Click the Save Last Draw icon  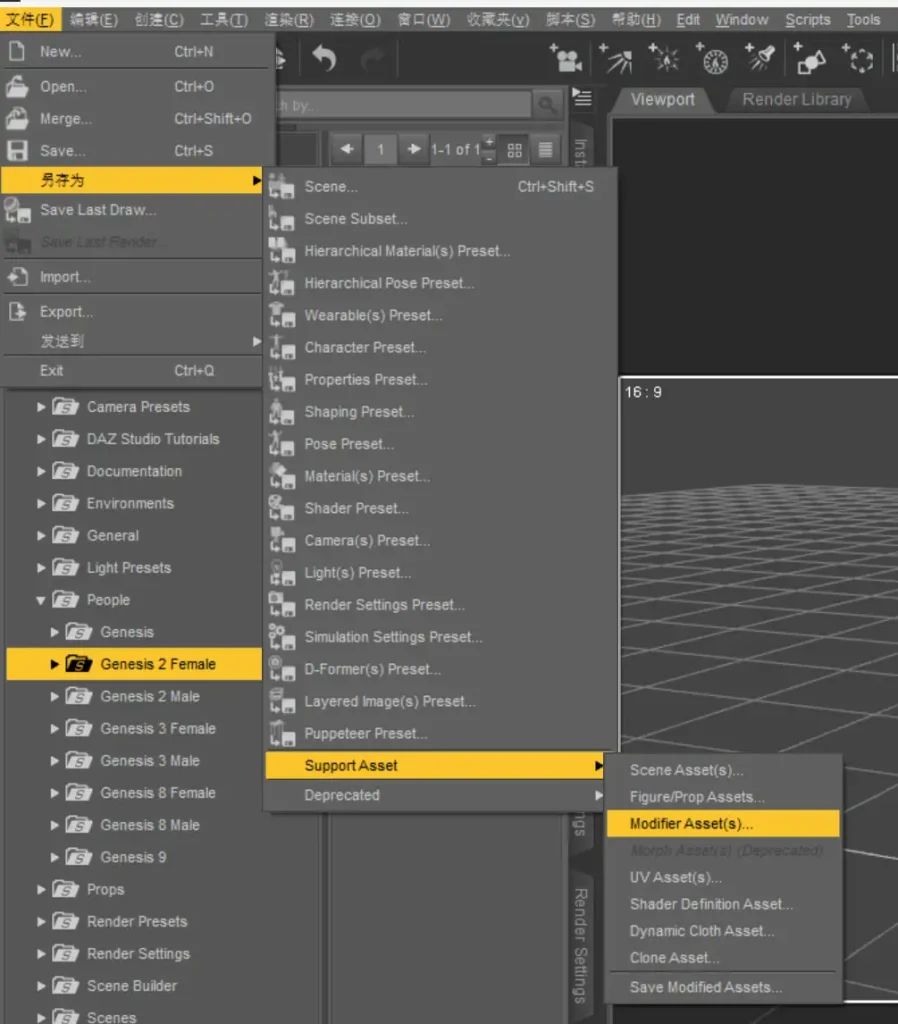(18, 210)
